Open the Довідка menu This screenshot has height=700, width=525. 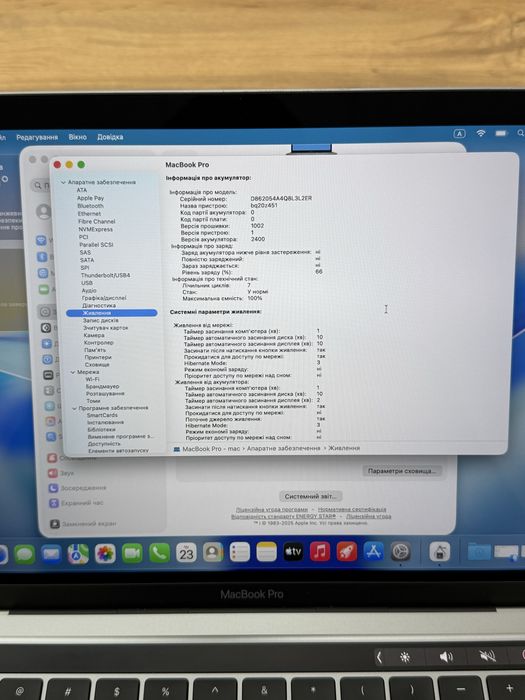[110, 137]
